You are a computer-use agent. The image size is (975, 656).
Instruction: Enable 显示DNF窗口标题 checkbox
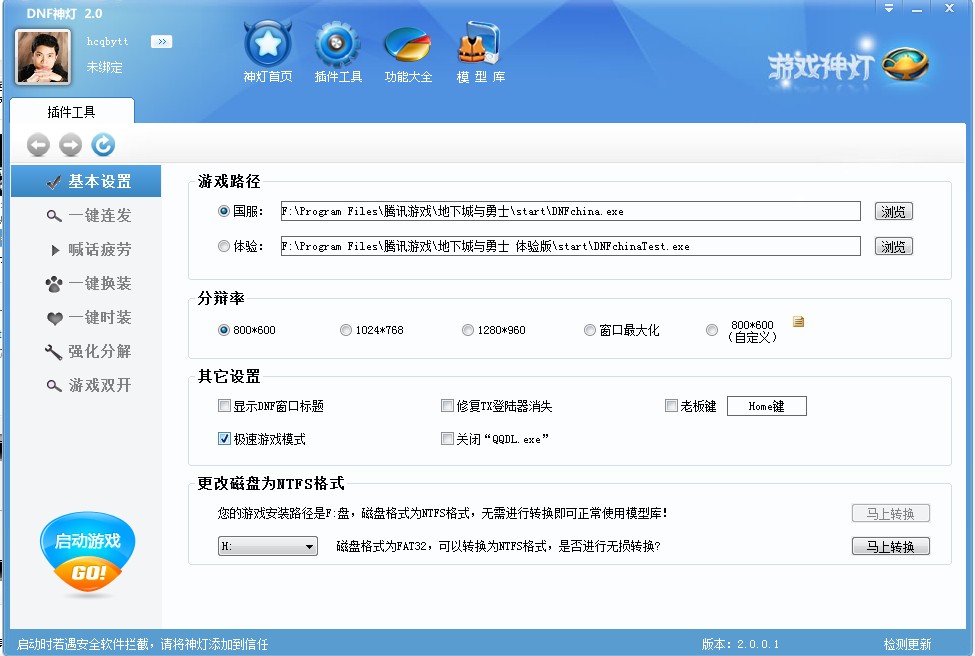click(224, 406)
